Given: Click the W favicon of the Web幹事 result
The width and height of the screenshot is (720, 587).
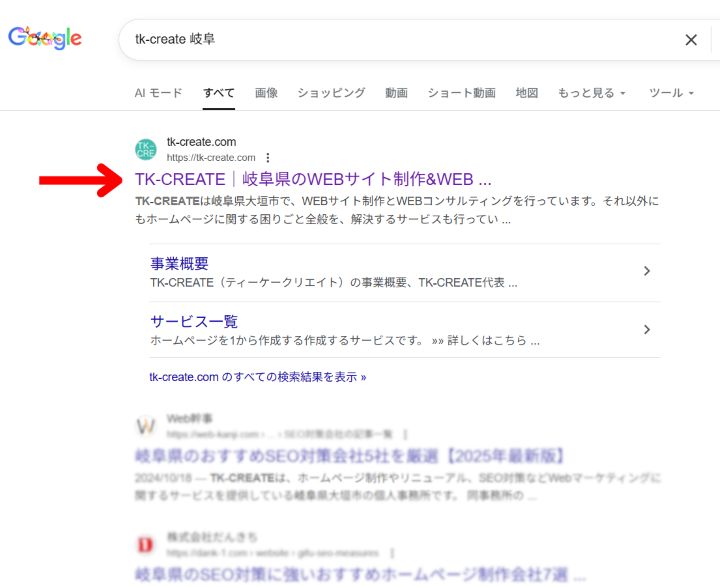Looking at the screenshot, I should 146,426.
